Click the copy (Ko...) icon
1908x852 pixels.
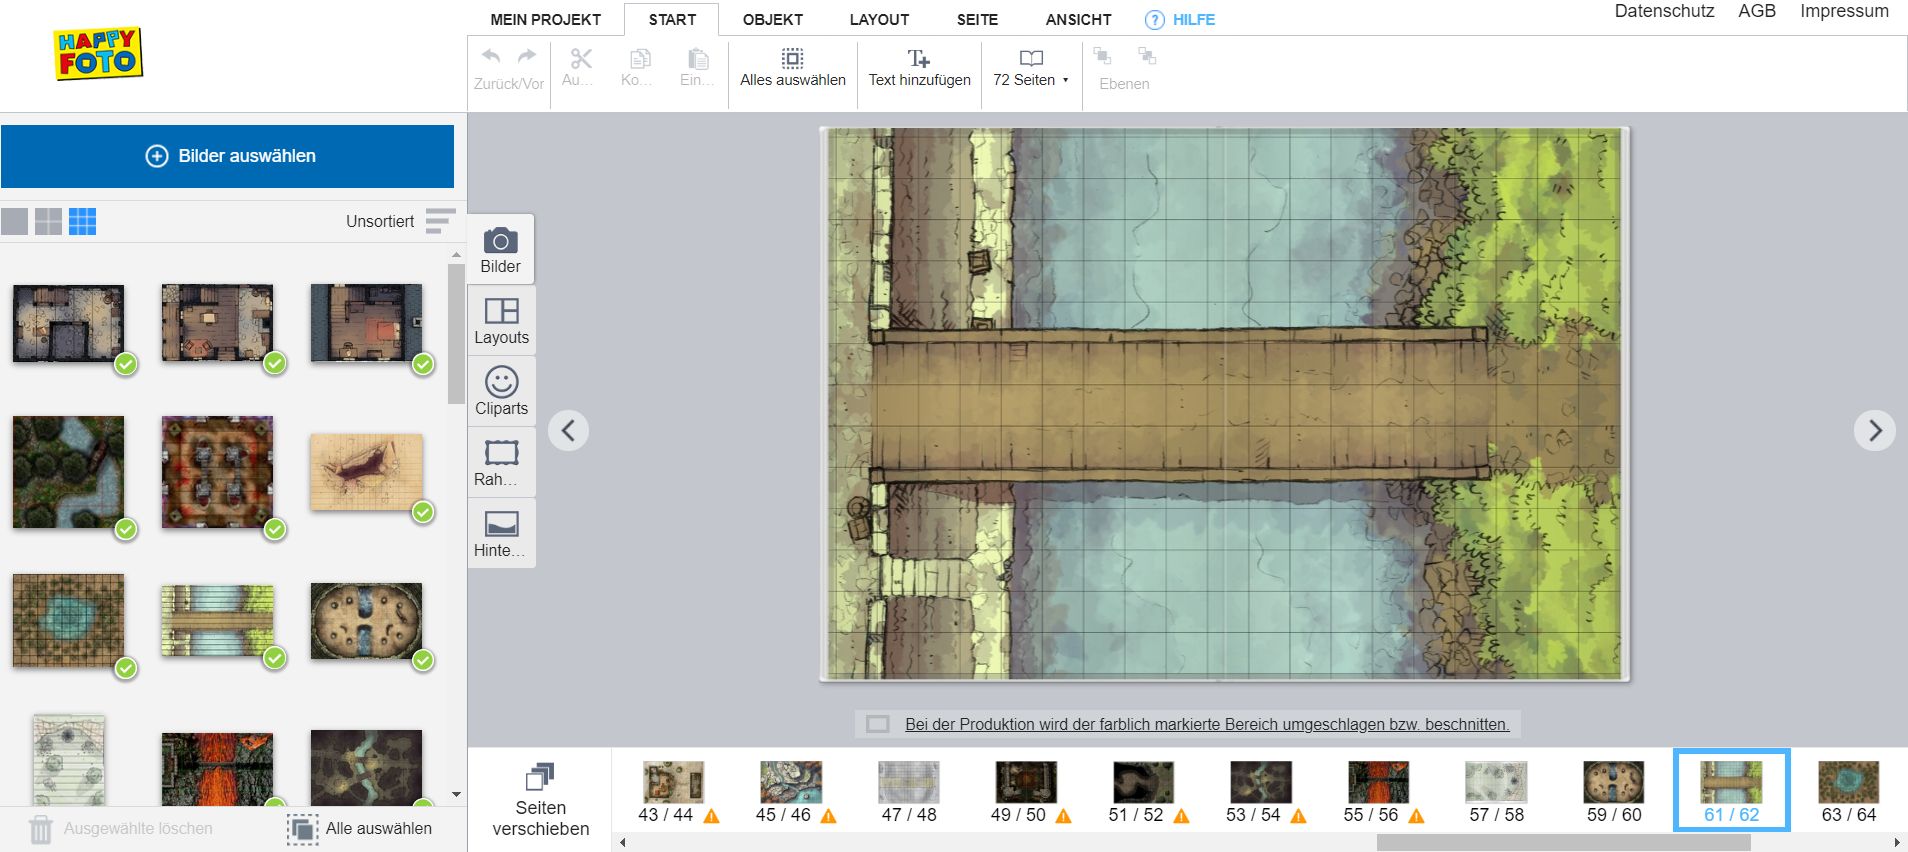point(640,59)
